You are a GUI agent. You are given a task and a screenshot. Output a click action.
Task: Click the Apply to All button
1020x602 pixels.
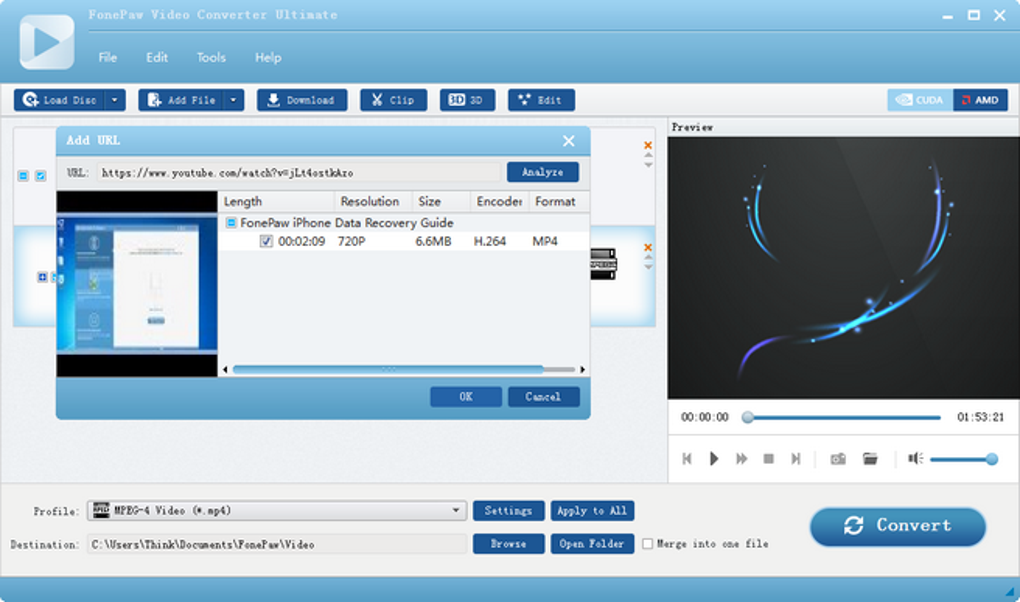coord(592,511)
